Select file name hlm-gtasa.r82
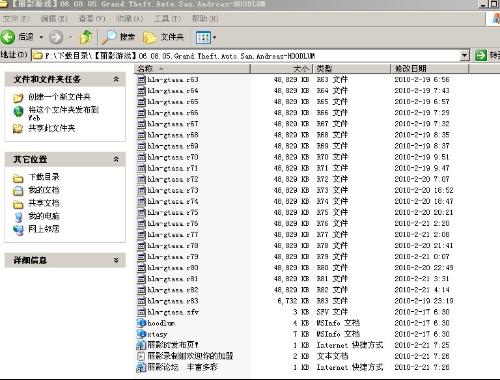This screenshot has height=380, width=500. 173,290
